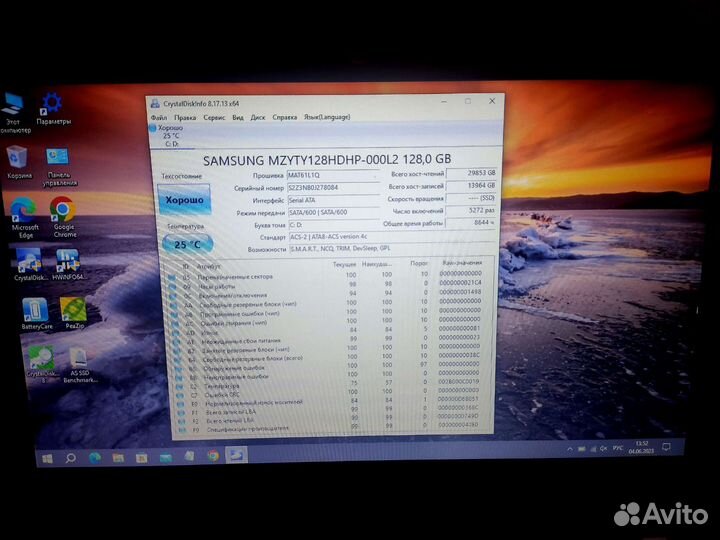Select the C: D: disk tab
This screenshot has width=720, height=540.
pyautogui.click(x=171, y=136)
